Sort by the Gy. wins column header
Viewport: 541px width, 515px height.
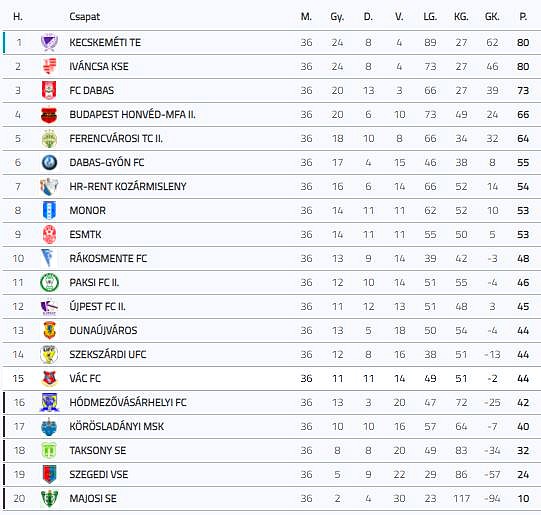tap(337, 17)
